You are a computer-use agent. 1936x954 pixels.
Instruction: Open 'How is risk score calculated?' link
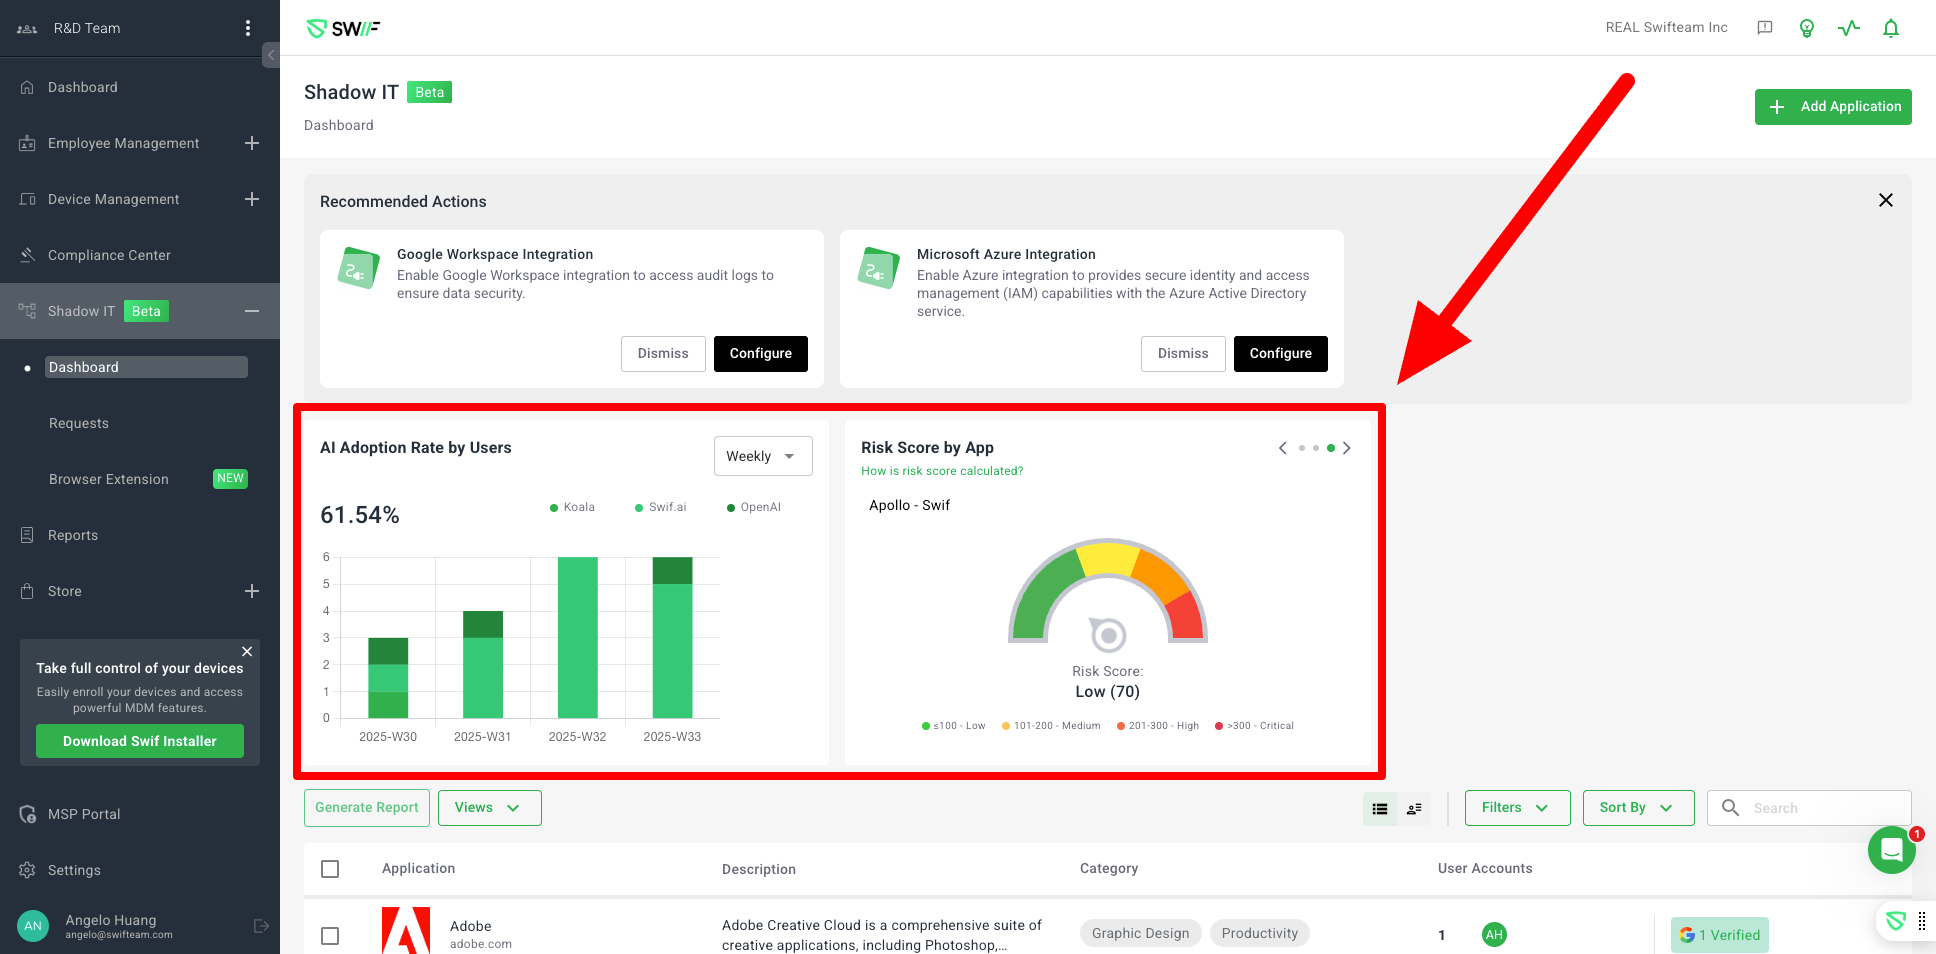click(x=941, y=471)
